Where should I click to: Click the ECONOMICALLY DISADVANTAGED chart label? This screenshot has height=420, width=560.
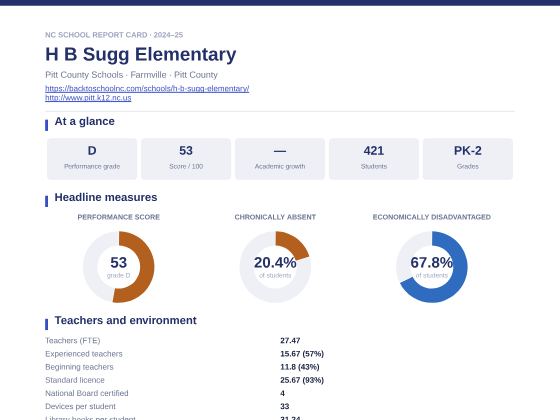431,217
